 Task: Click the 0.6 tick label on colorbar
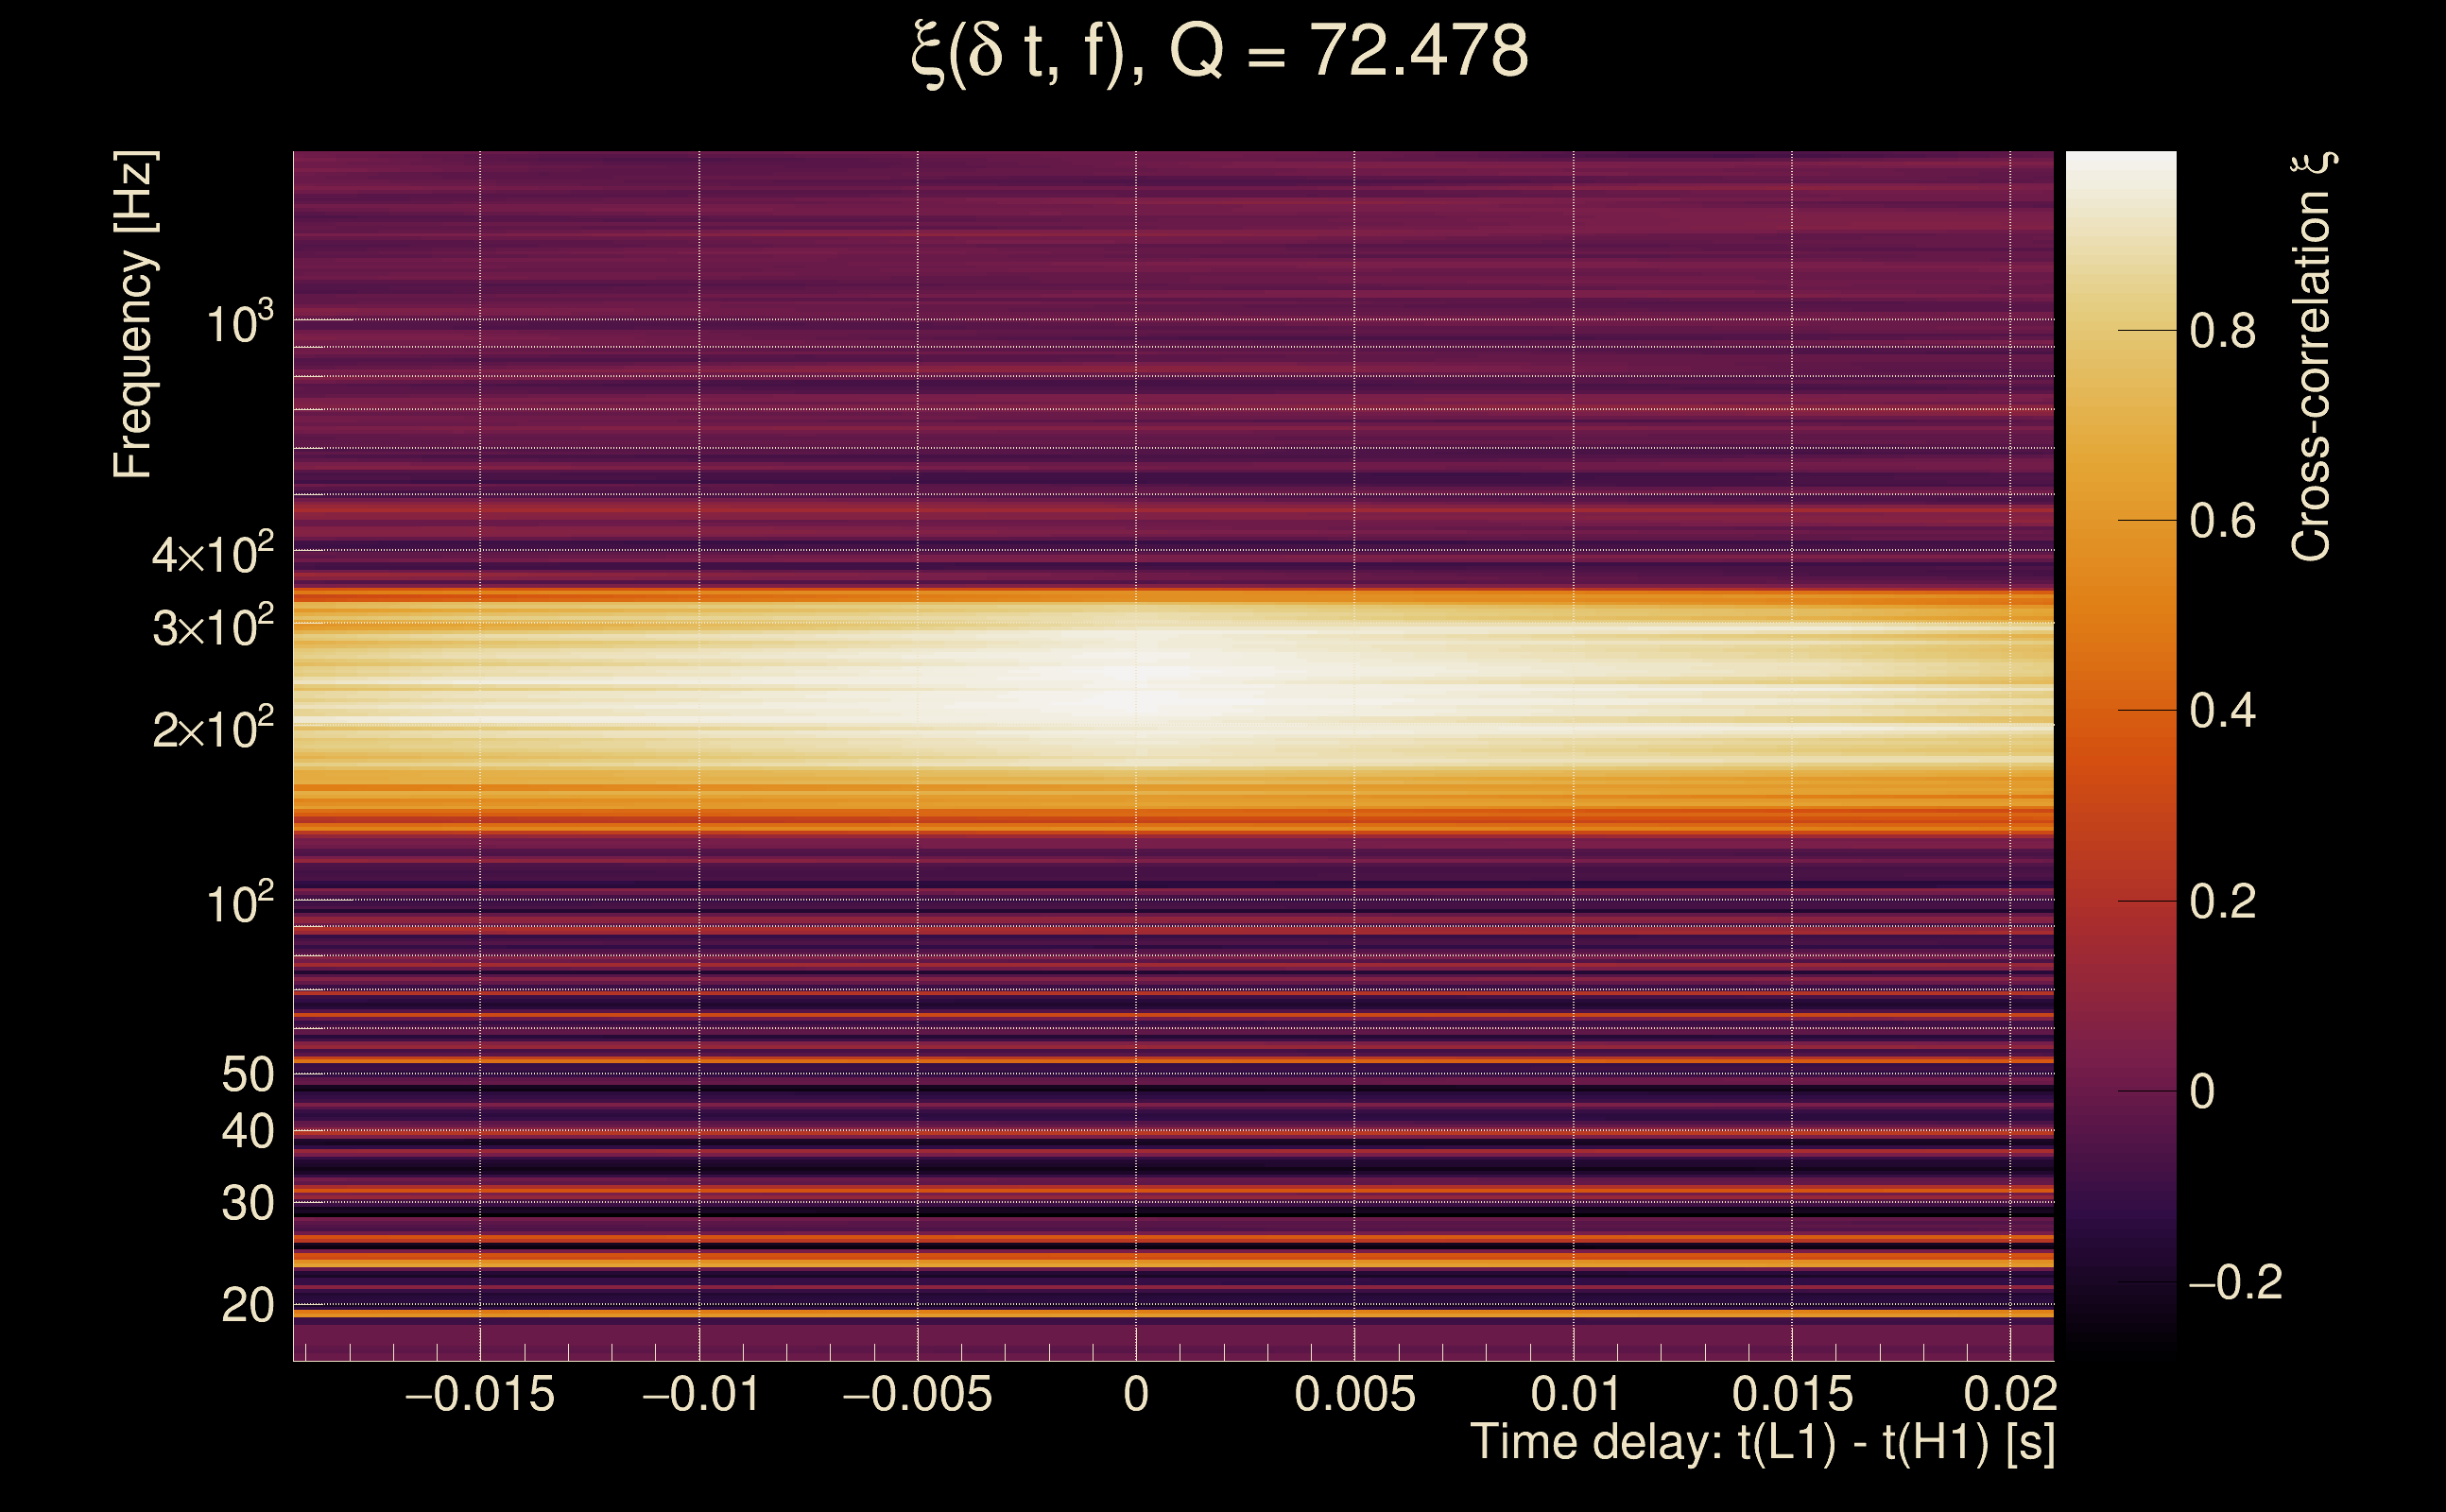point(2222,521)
